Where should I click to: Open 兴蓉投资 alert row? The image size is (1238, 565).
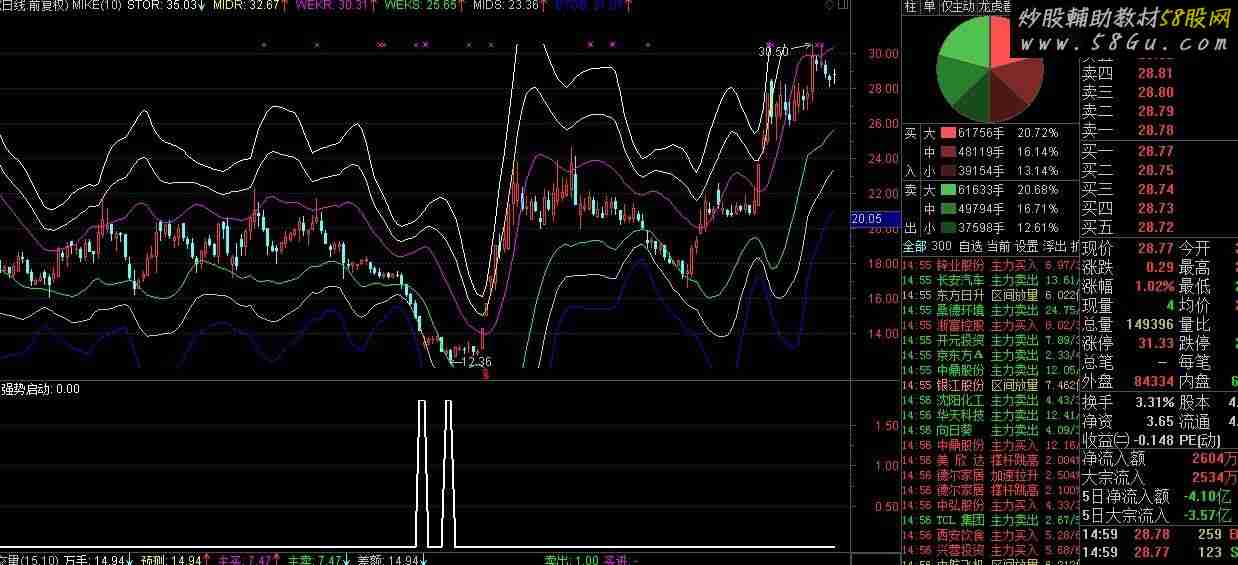click(x=990, y=550)
